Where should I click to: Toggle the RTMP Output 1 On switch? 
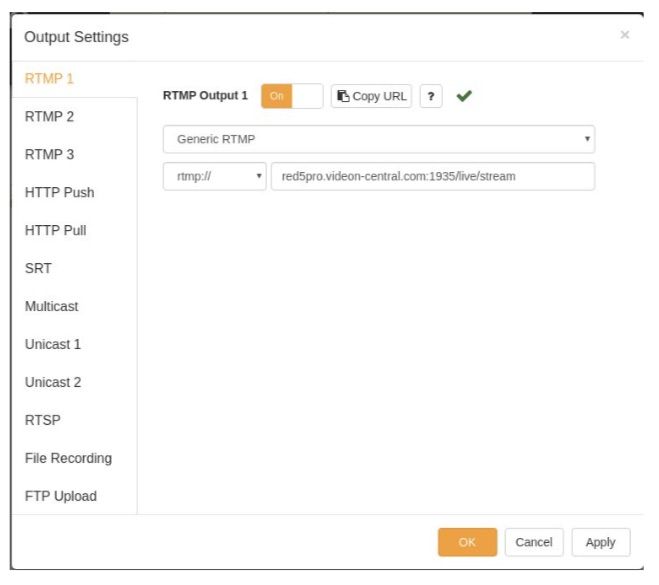point(292,96)
